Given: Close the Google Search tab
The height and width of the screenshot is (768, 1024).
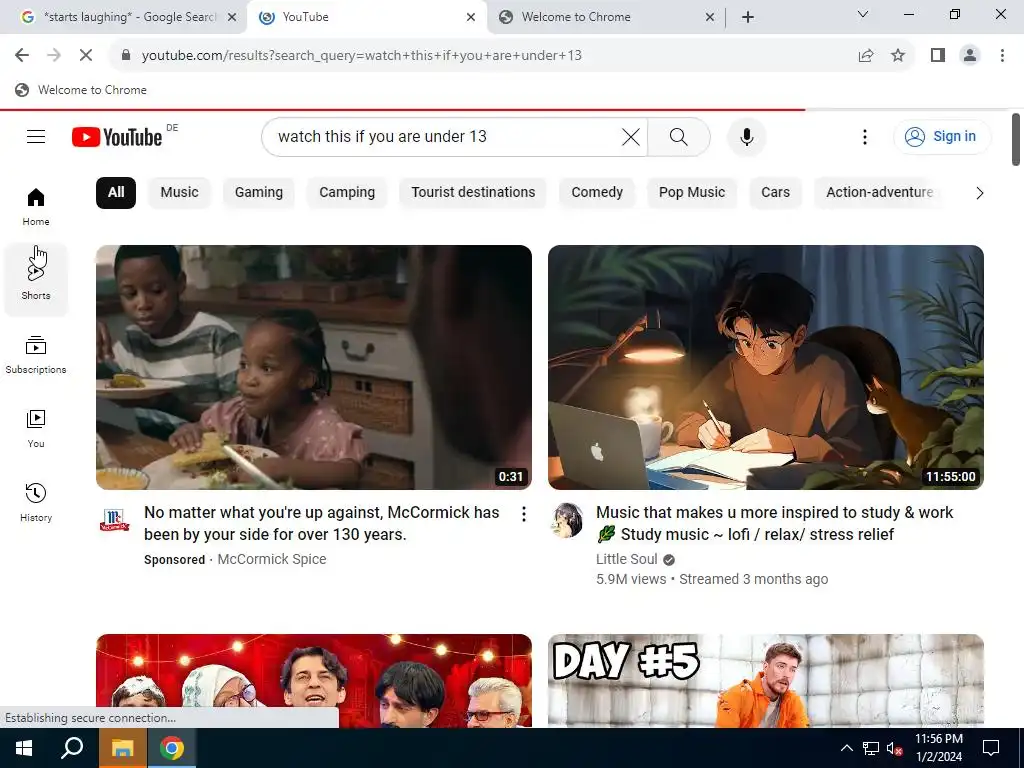Looking at the screenshot, I should click(x=231, y=17).
